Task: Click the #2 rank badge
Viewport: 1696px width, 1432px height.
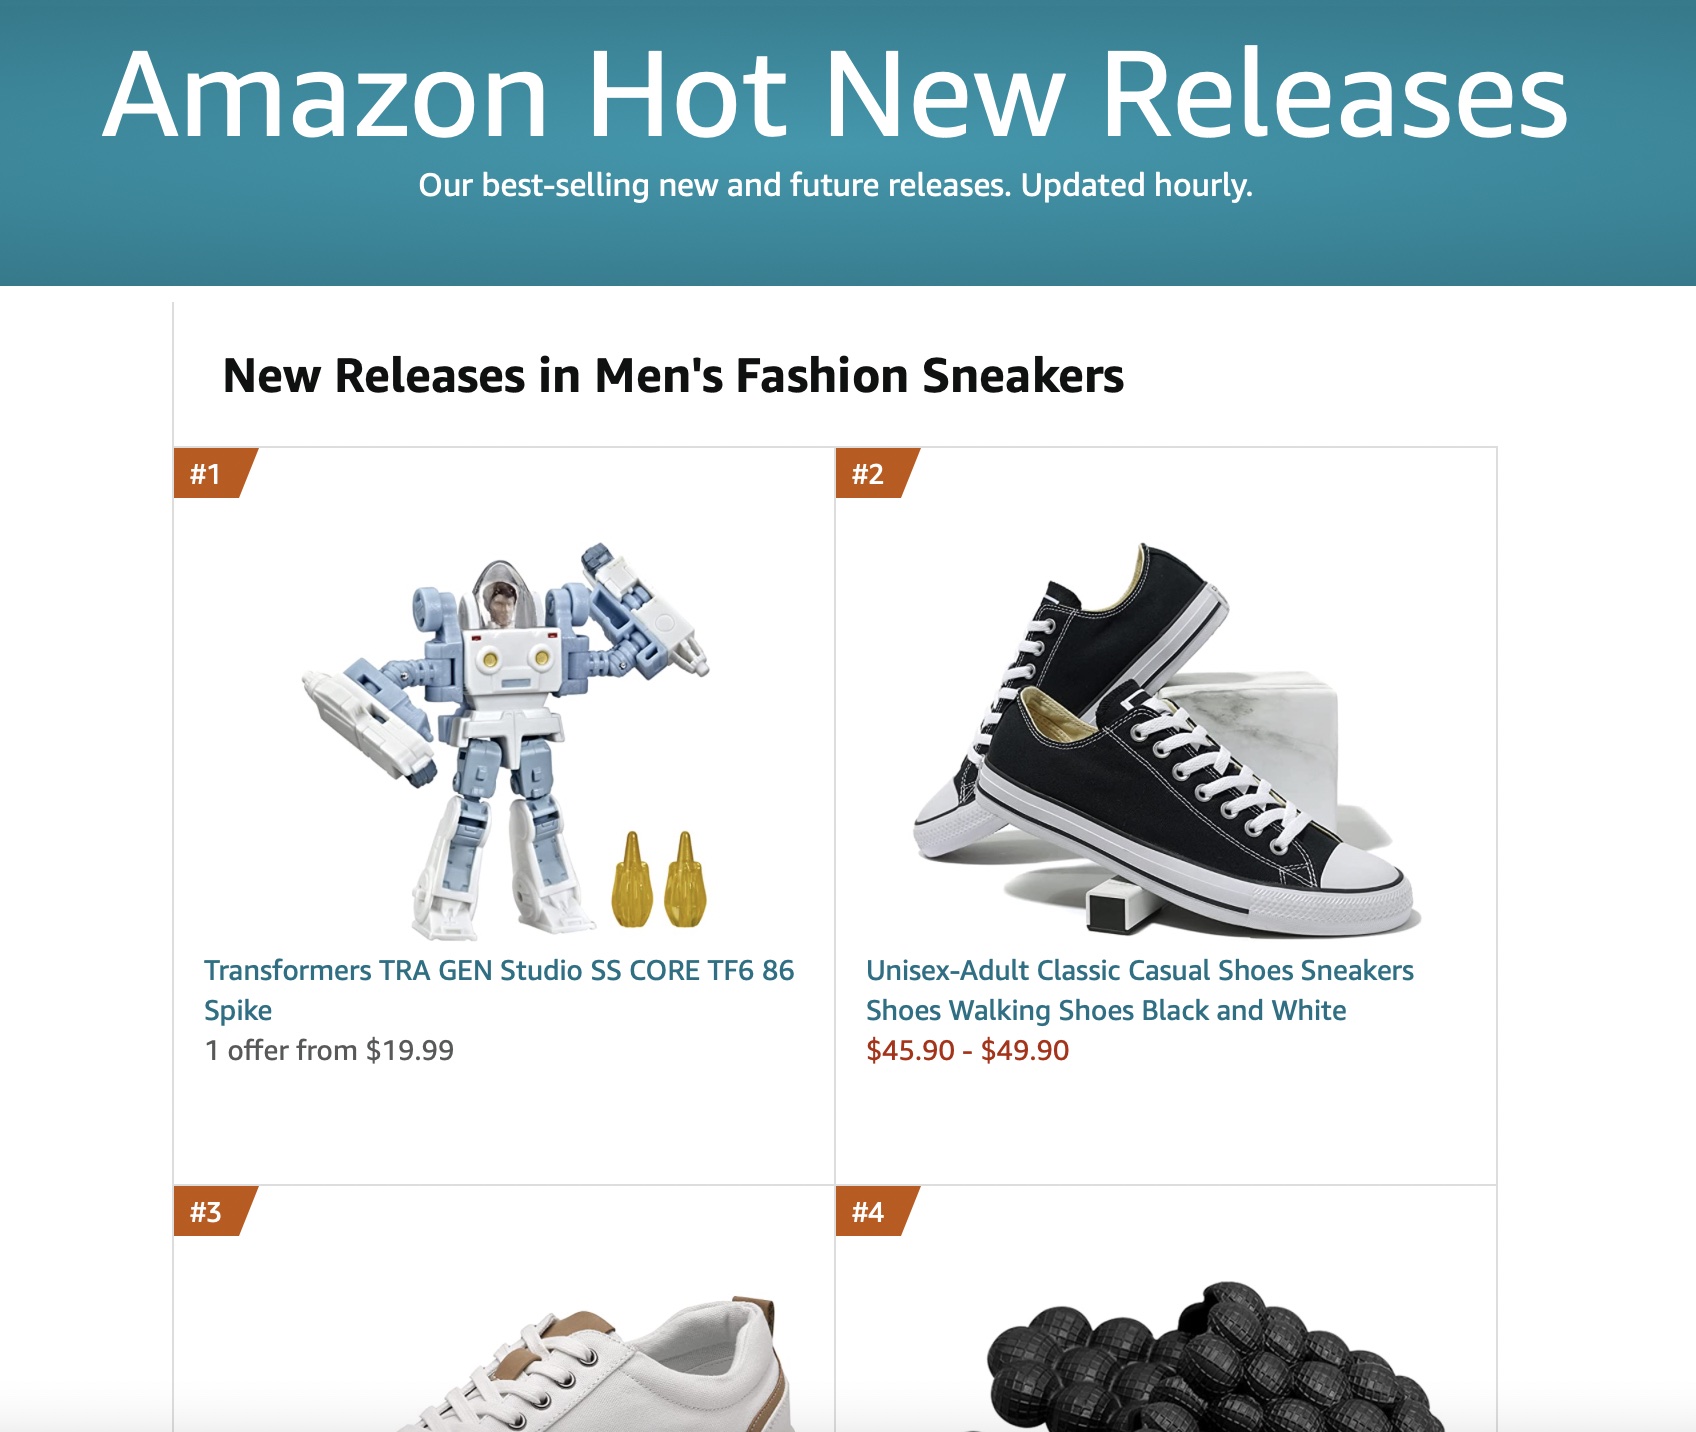Action: (x=870, y=473)
